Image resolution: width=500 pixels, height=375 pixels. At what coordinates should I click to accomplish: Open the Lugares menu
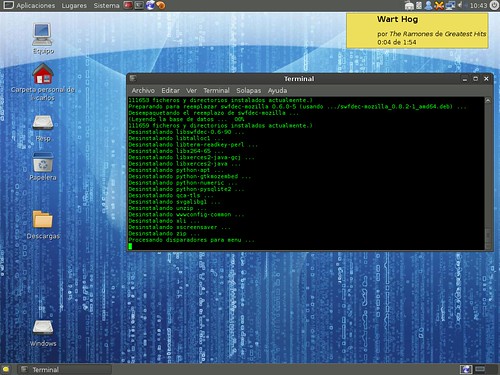(x=74, y=6)
